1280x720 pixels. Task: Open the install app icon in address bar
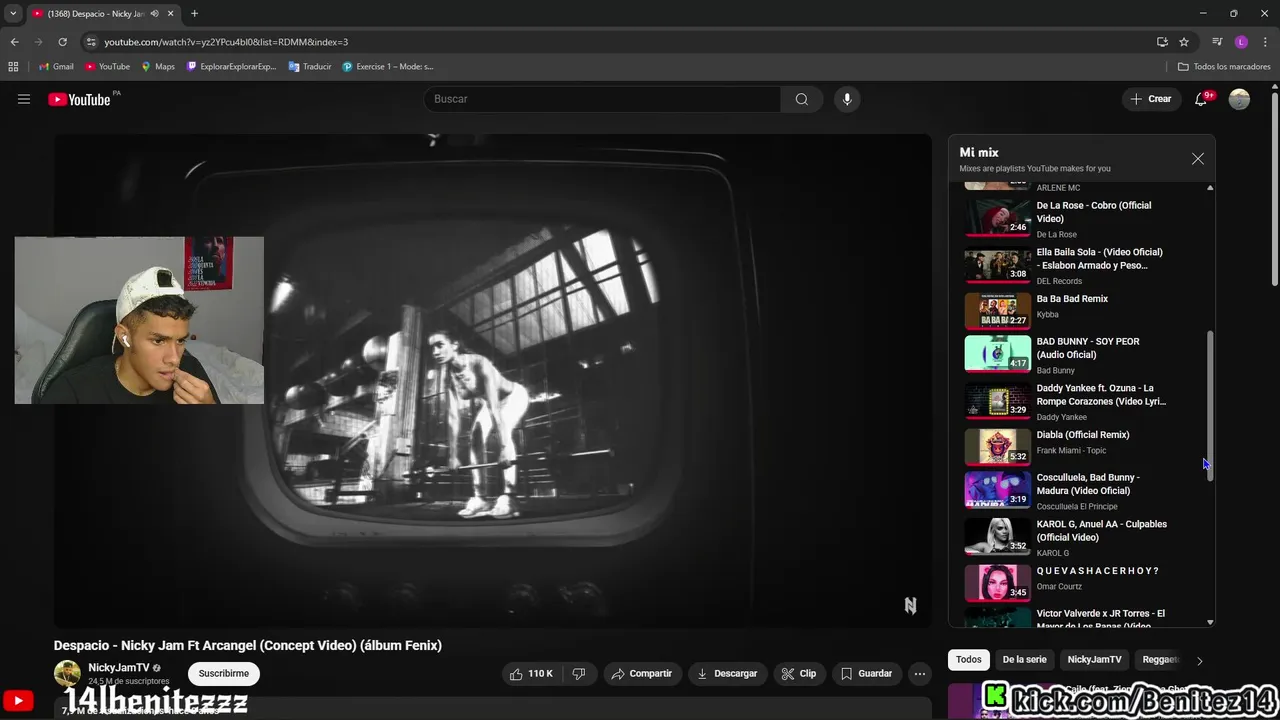[x=1162, y=42]
